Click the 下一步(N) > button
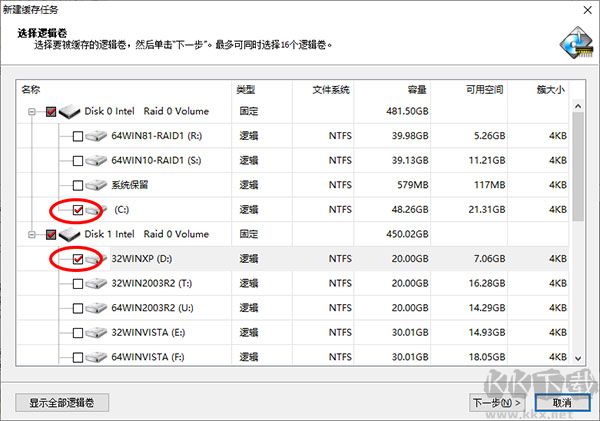This screenshot has height=421, width=600. tap(497, 403)
